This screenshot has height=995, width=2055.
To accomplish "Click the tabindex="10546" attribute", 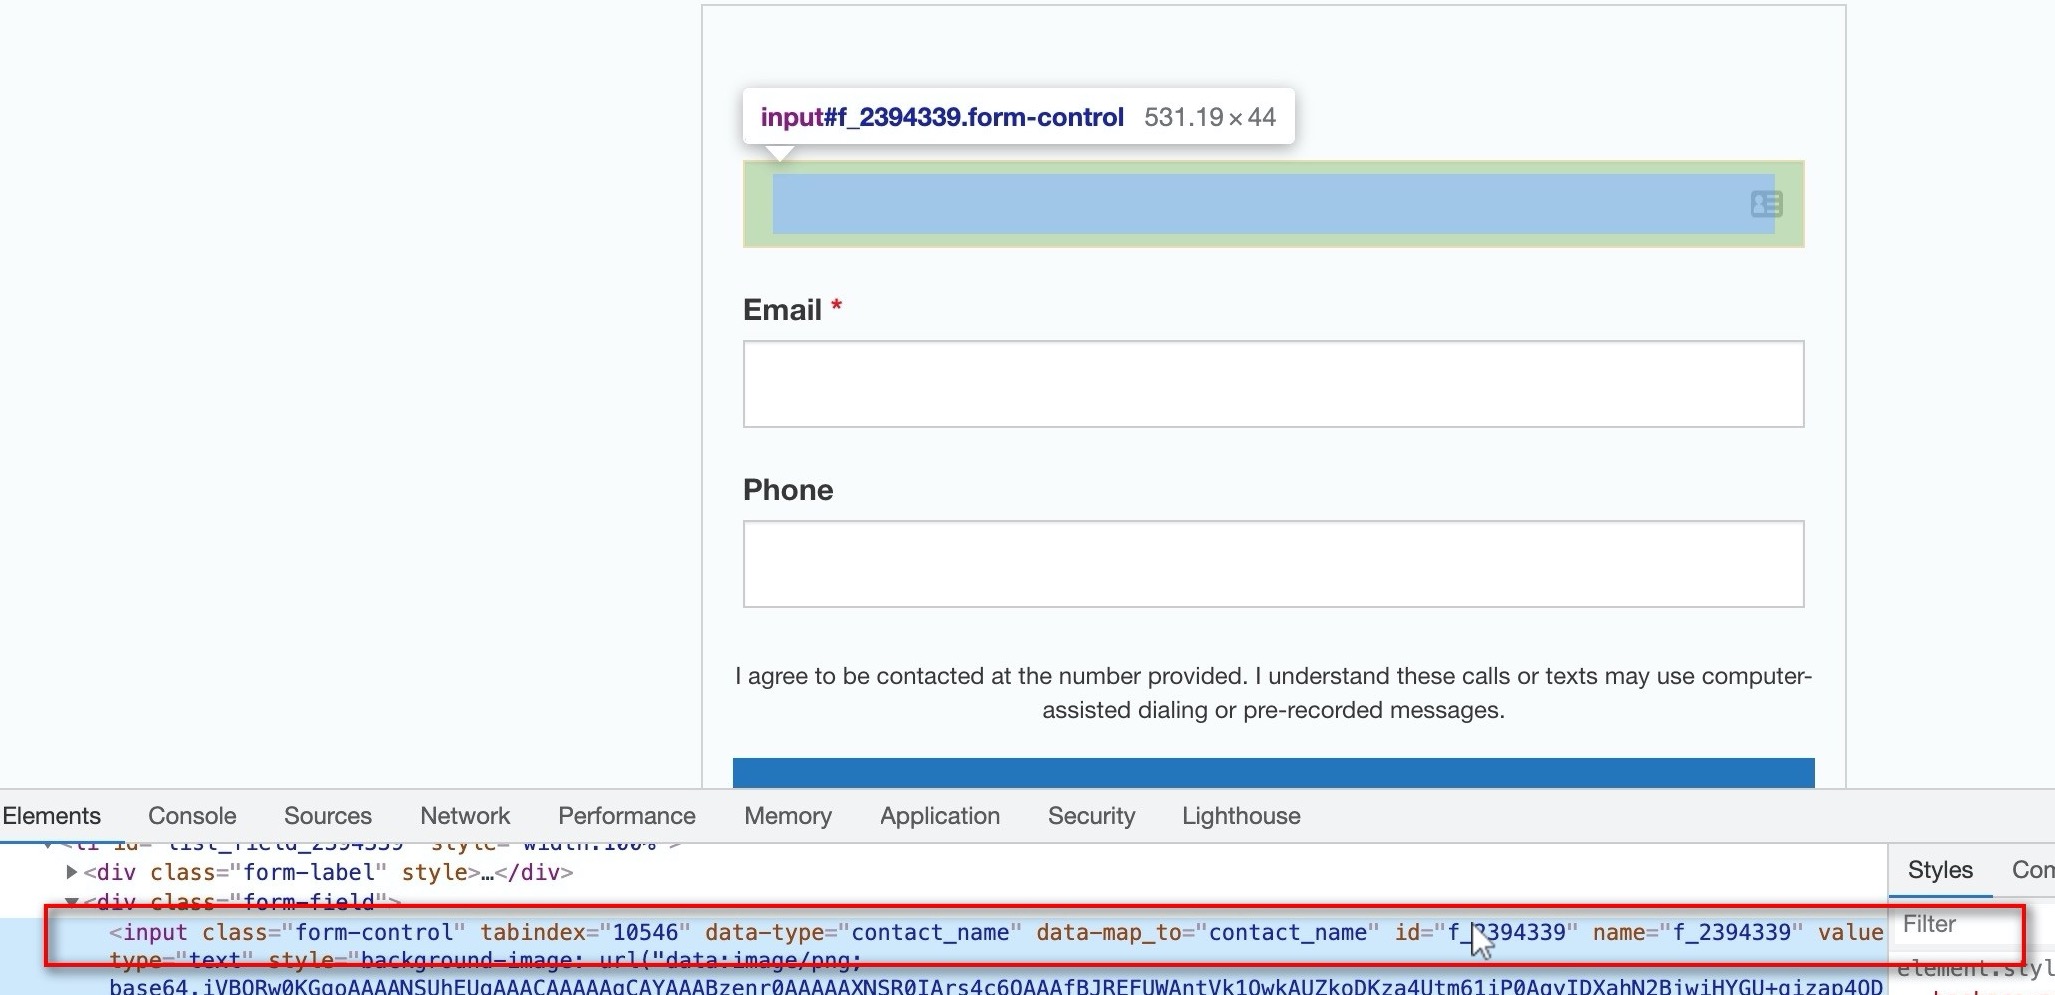I will click(585, 932).
